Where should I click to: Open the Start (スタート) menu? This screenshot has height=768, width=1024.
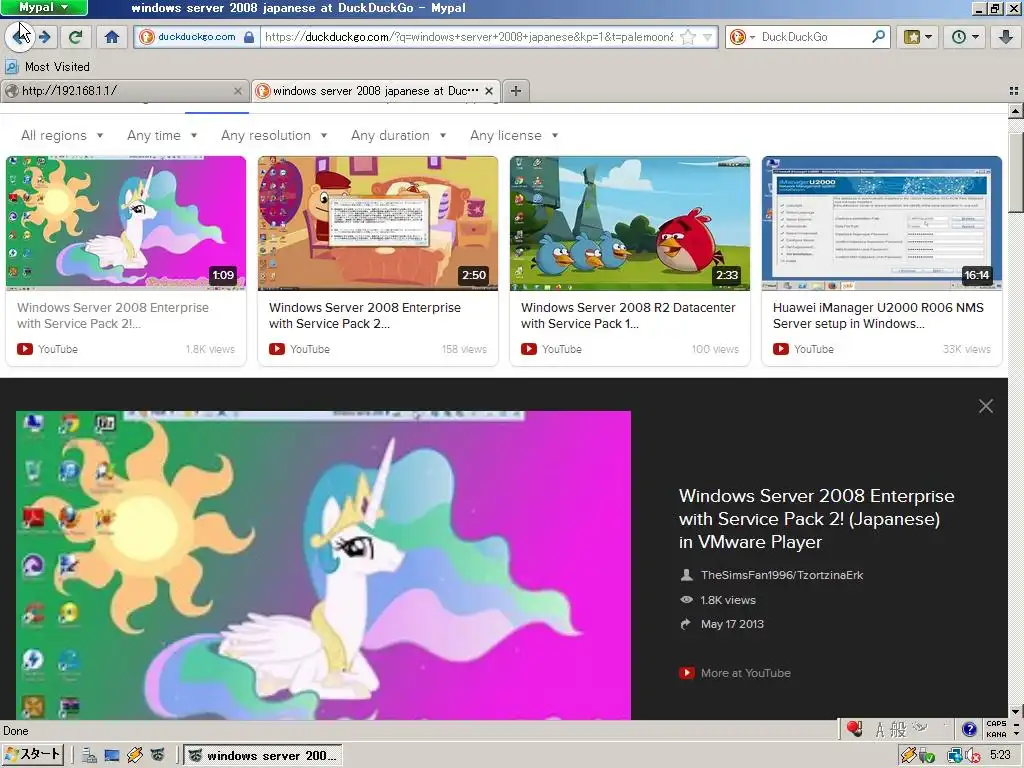(33, 755)
